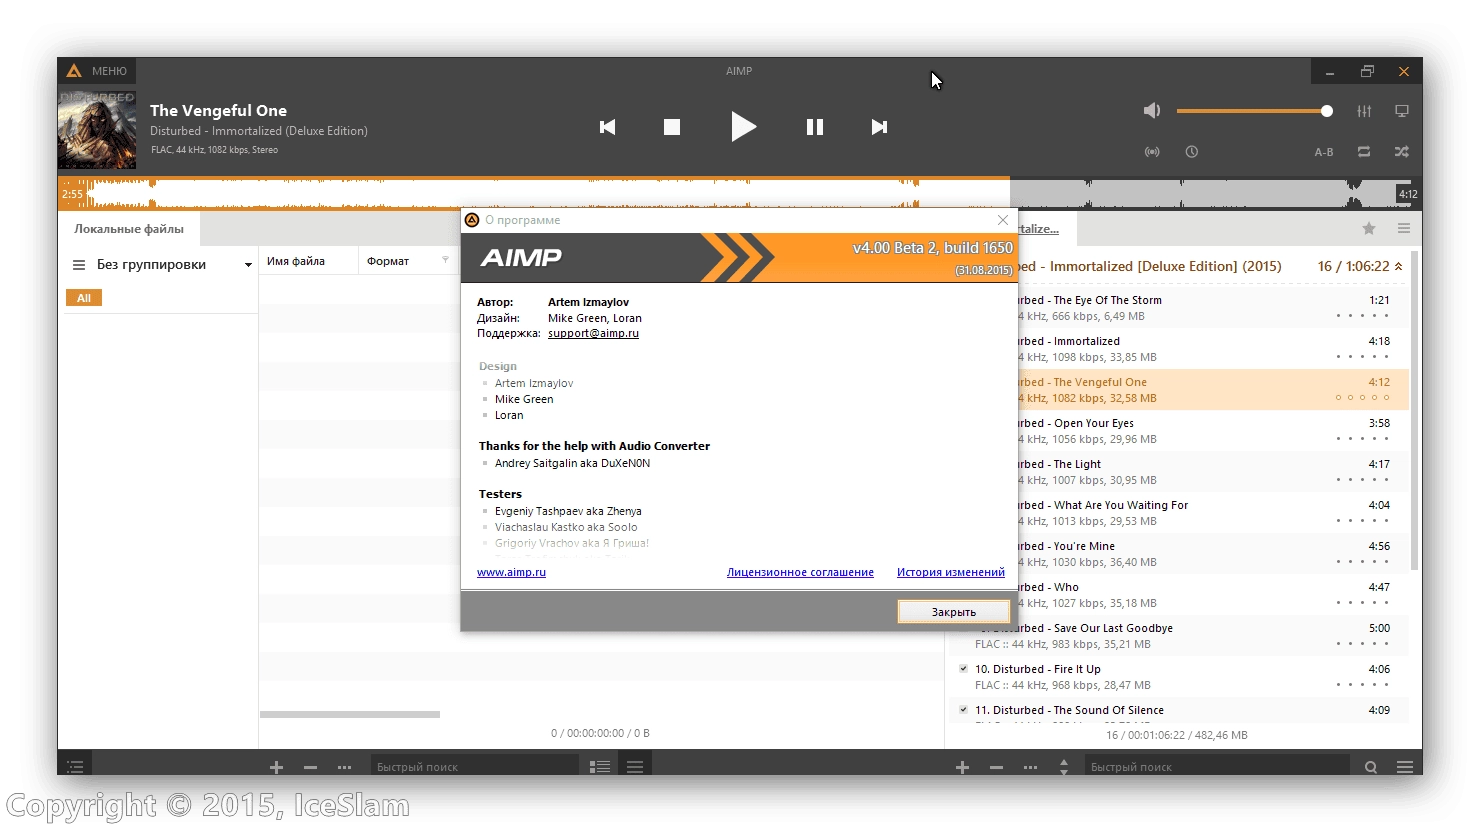
Task: Rate Fire It Up using rating dots
Action: click(1362, 685)
